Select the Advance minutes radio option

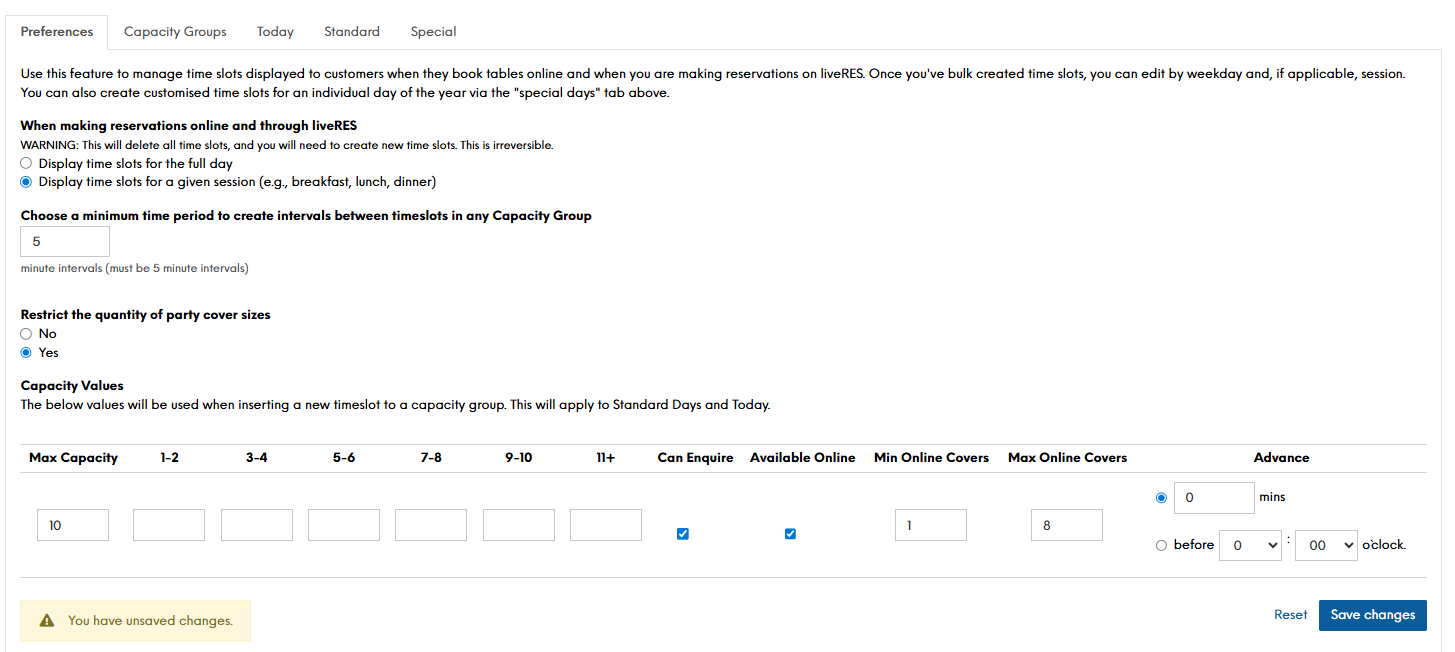tap(1161, 497)
